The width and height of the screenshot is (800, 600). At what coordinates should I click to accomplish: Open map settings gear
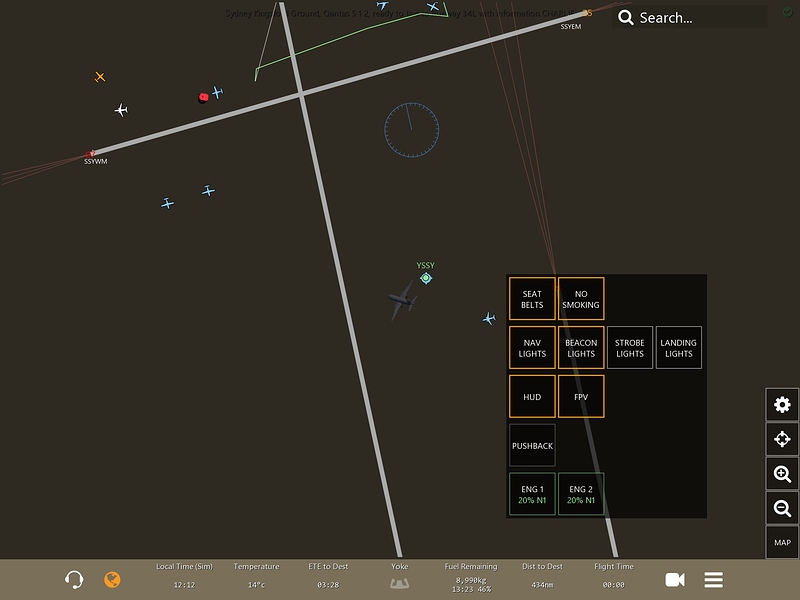point(782,405)
